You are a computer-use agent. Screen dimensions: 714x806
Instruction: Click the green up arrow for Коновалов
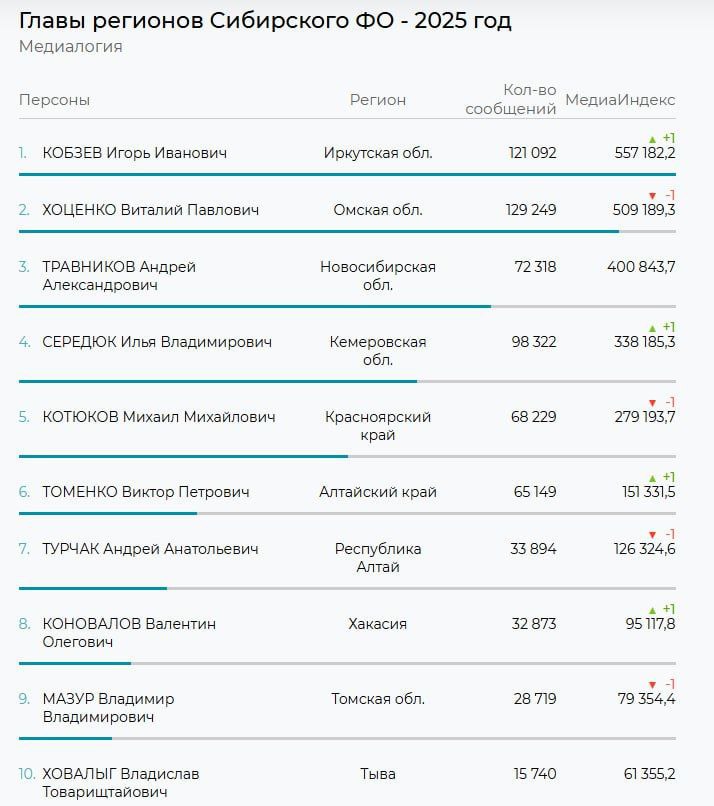pos(652,610)
